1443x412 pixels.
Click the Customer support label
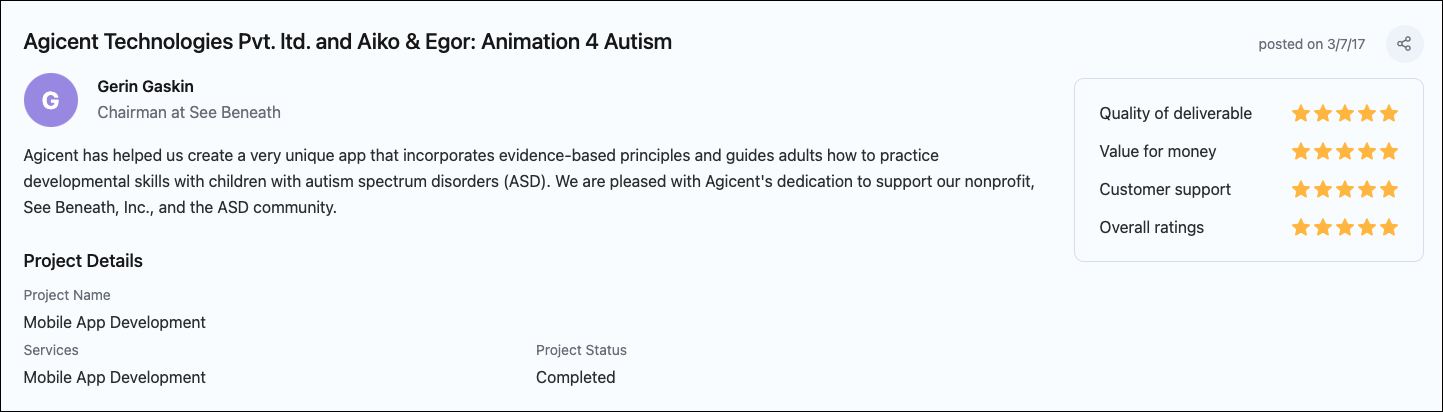(1165, 190)
